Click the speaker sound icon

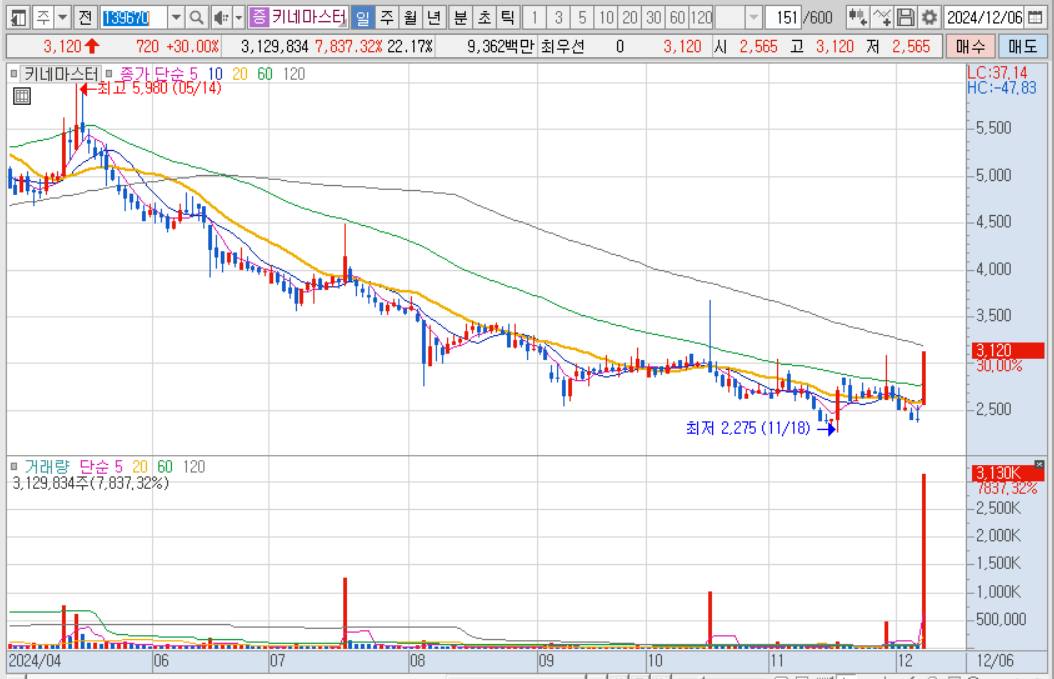coord(220,17)
